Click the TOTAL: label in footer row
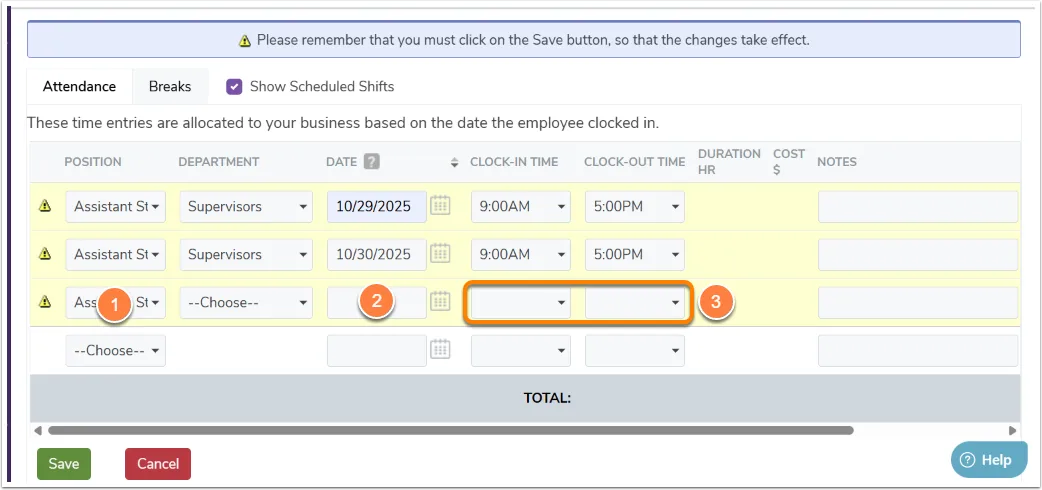Screen dimensions: 1042x490 pyautogui.click(x=548, y=398)
